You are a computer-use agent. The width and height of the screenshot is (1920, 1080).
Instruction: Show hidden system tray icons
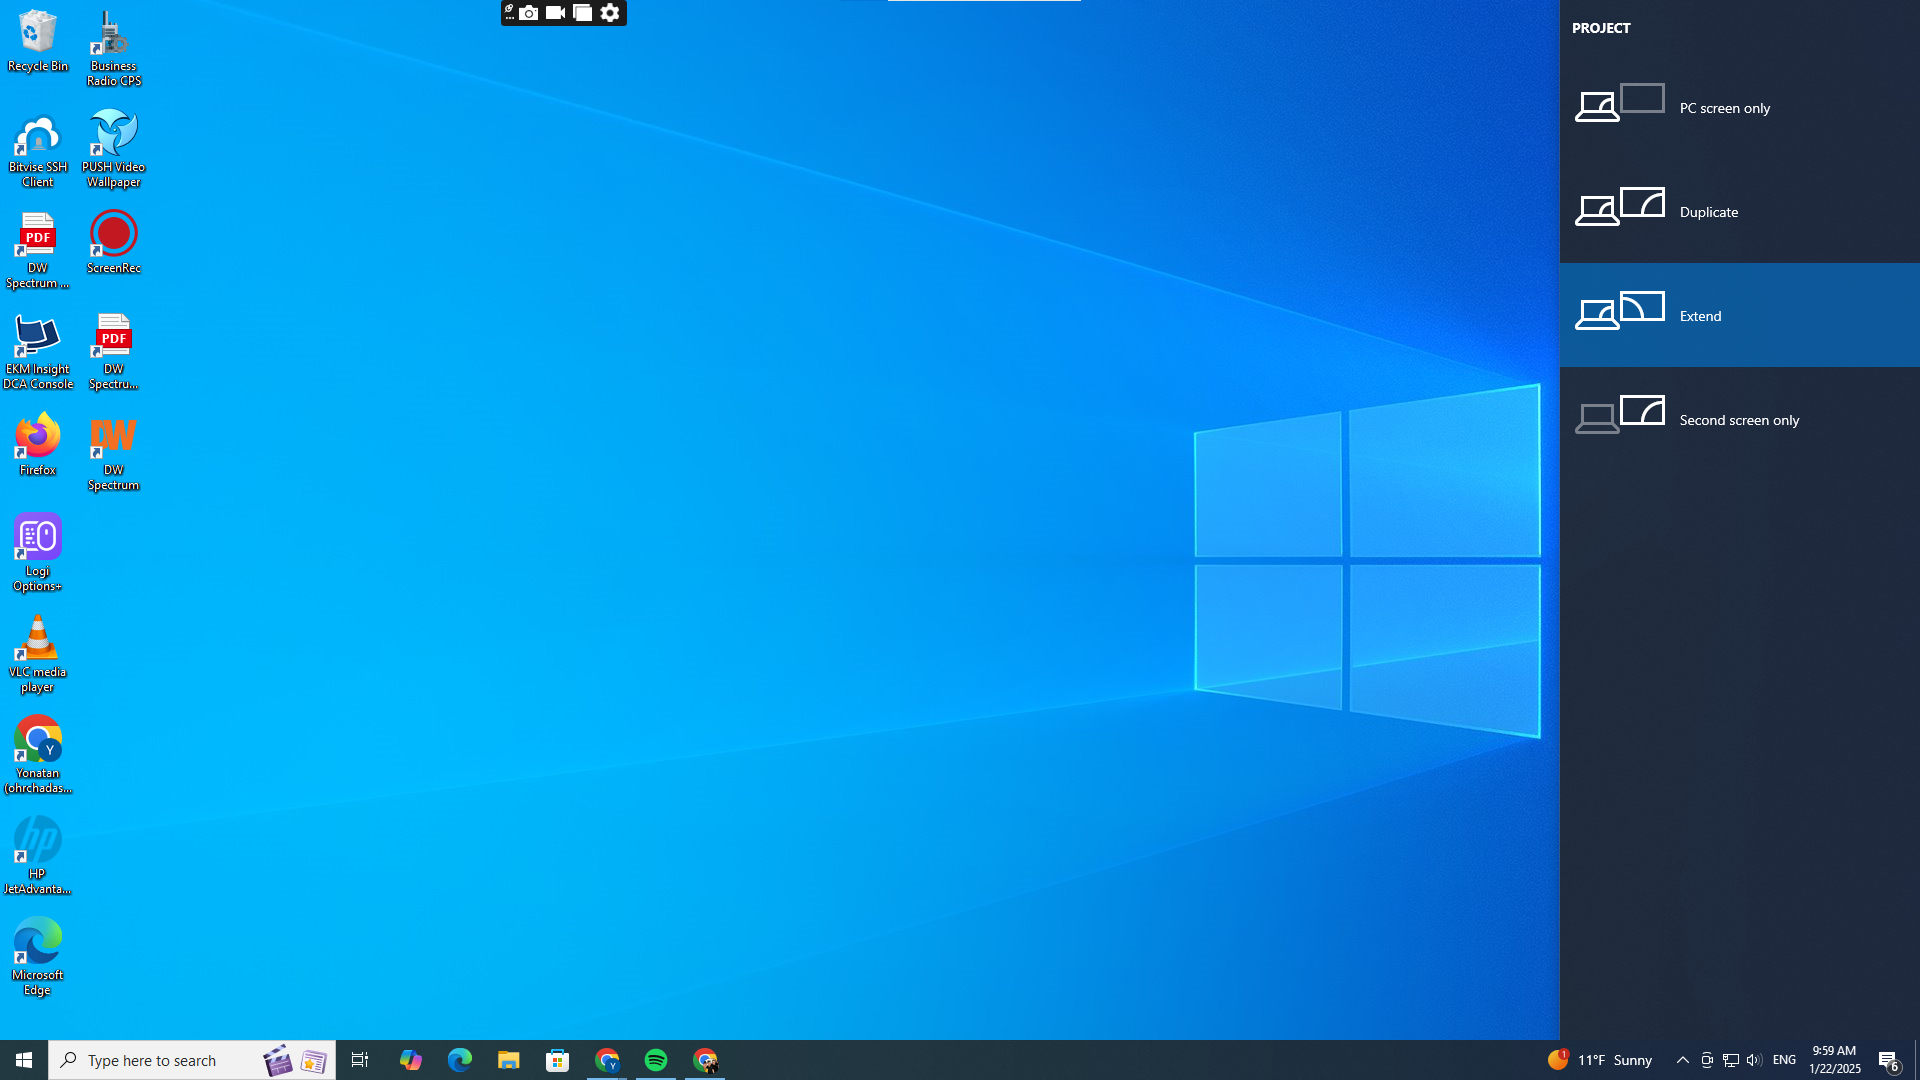click(x=1682, y=1060)
